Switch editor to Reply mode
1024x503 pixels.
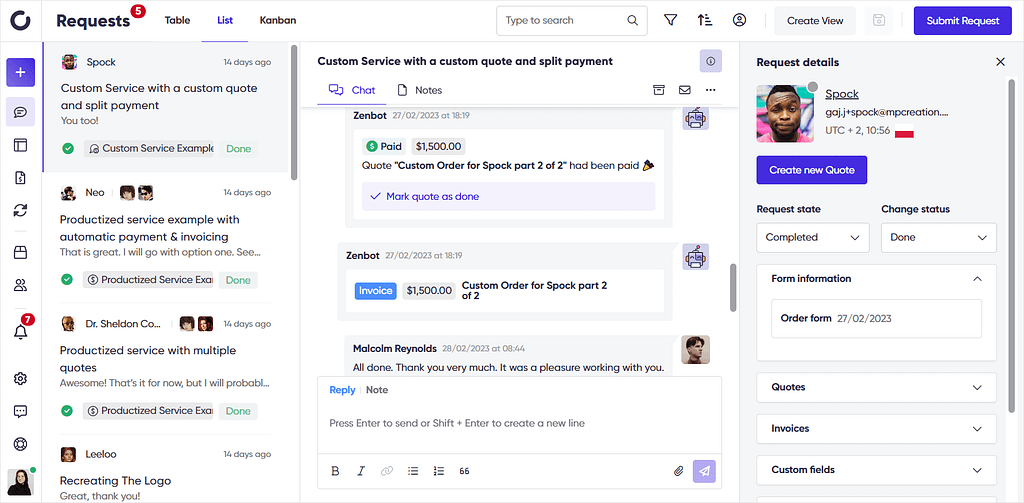tap(342, 390)
